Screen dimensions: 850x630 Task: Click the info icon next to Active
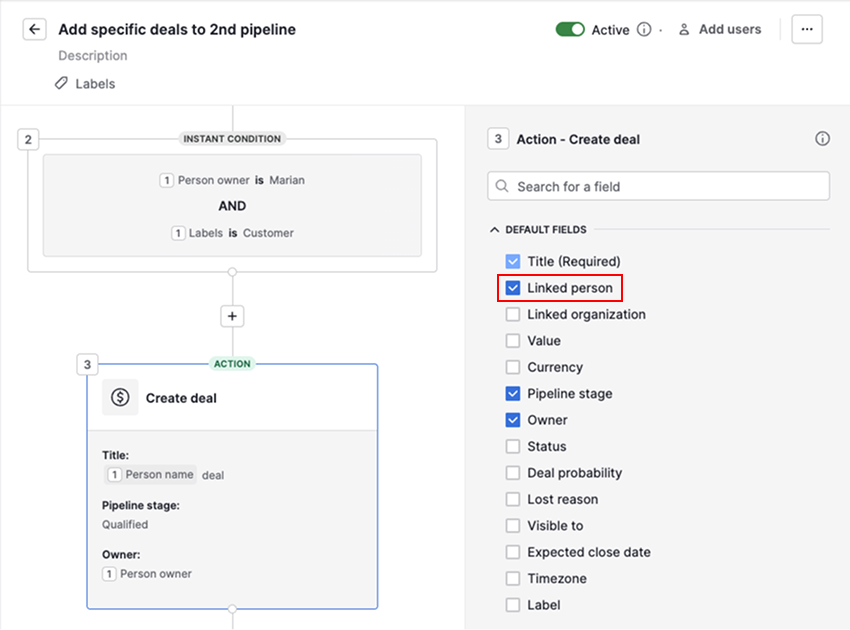644,30
